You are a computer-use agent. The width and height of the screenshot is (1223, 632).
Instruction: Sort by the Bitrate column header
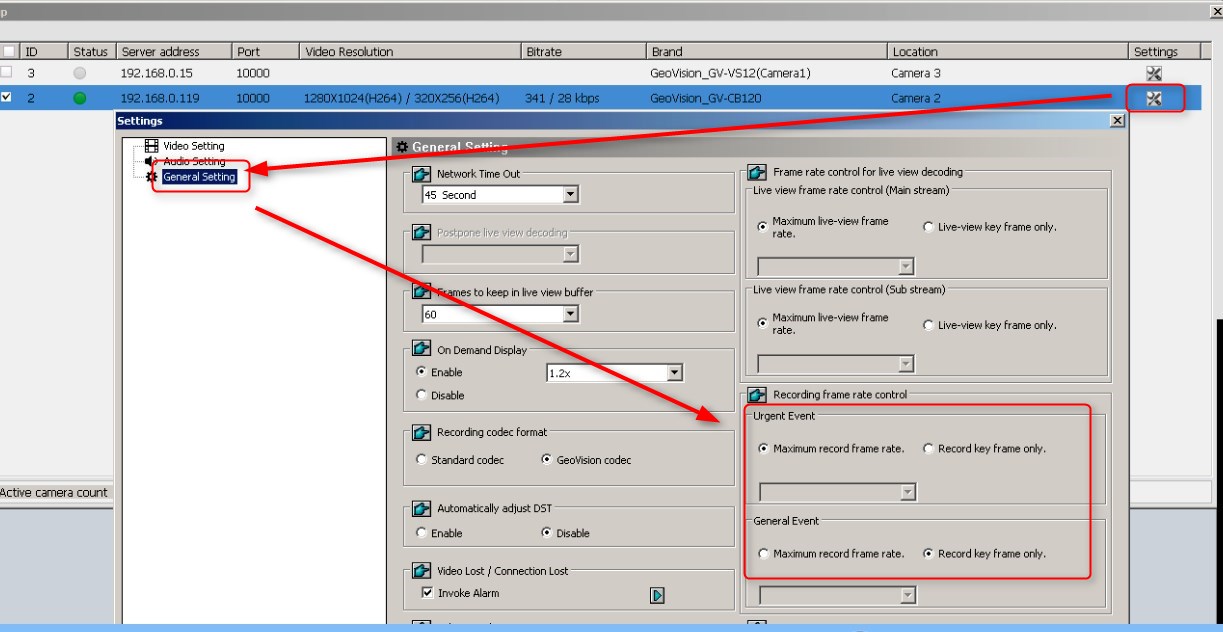(x=583, y=52)
